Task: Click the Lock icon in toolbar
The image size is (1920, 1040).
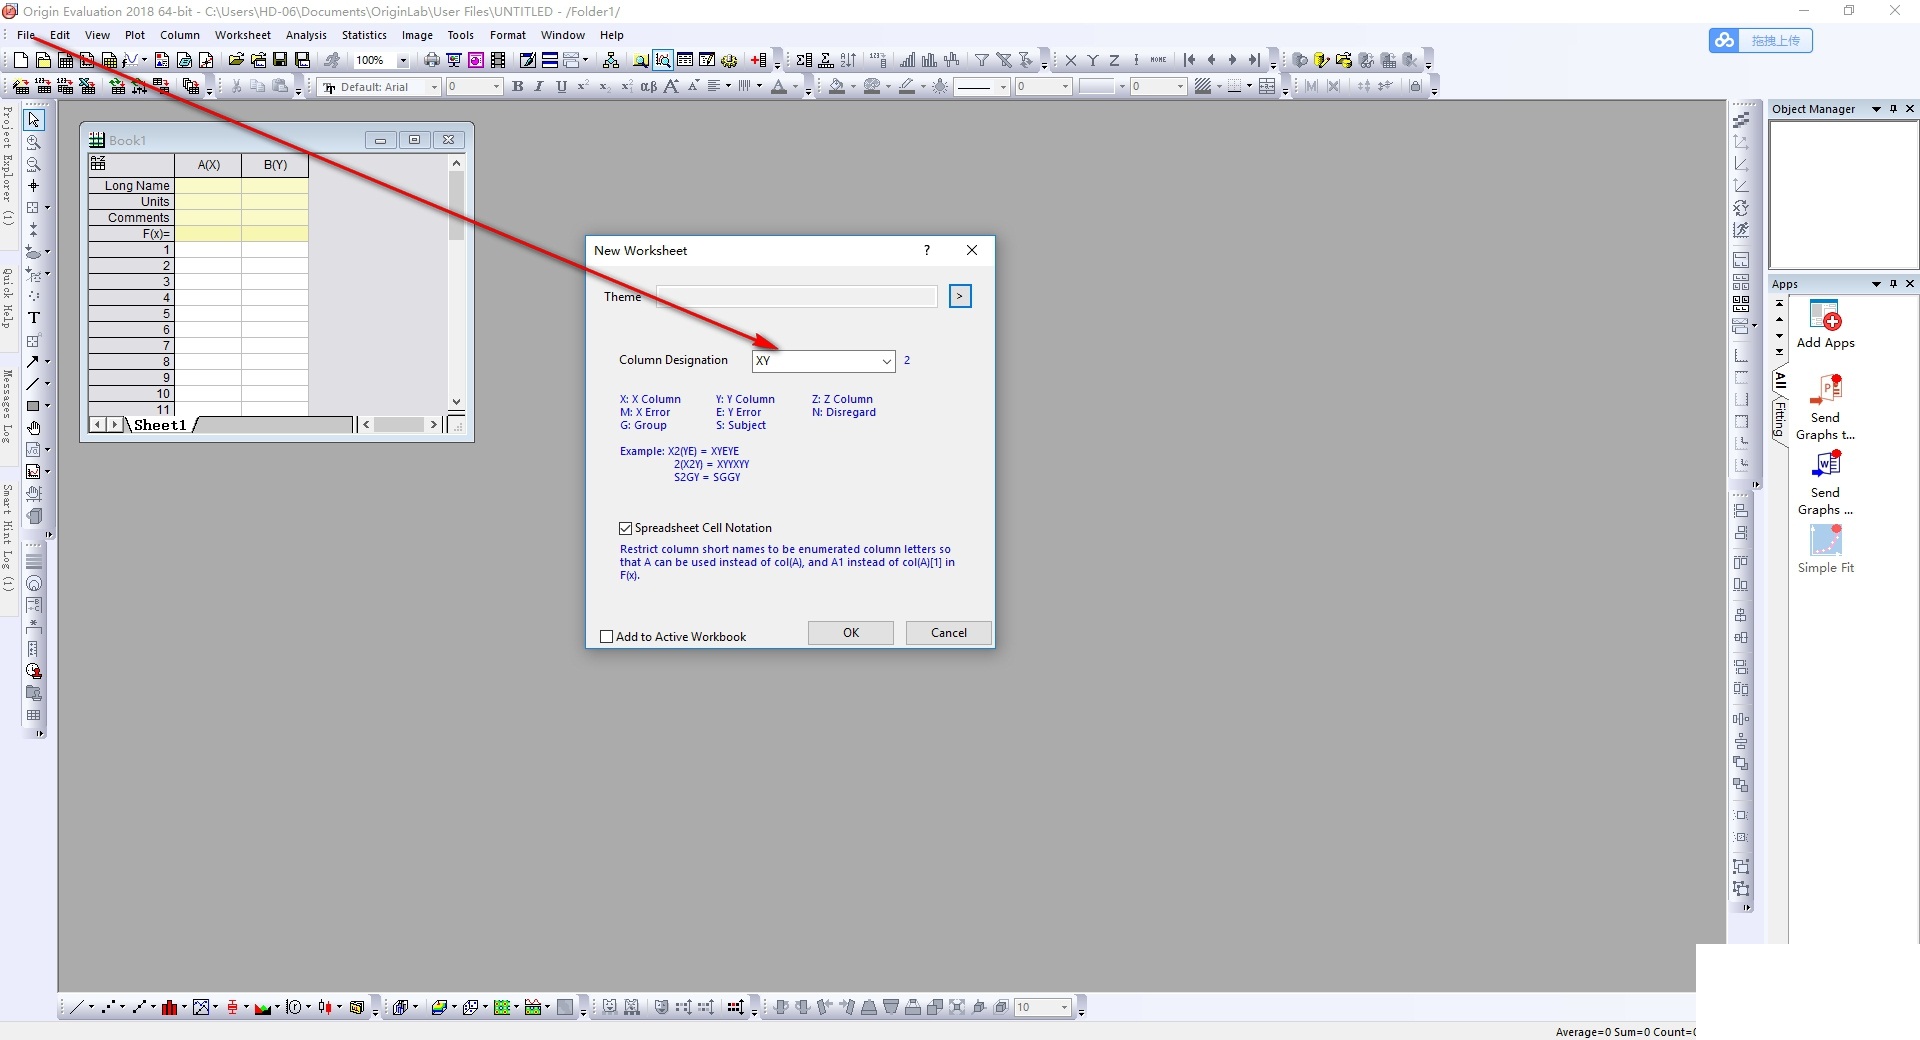Action: click(1415, 87)
